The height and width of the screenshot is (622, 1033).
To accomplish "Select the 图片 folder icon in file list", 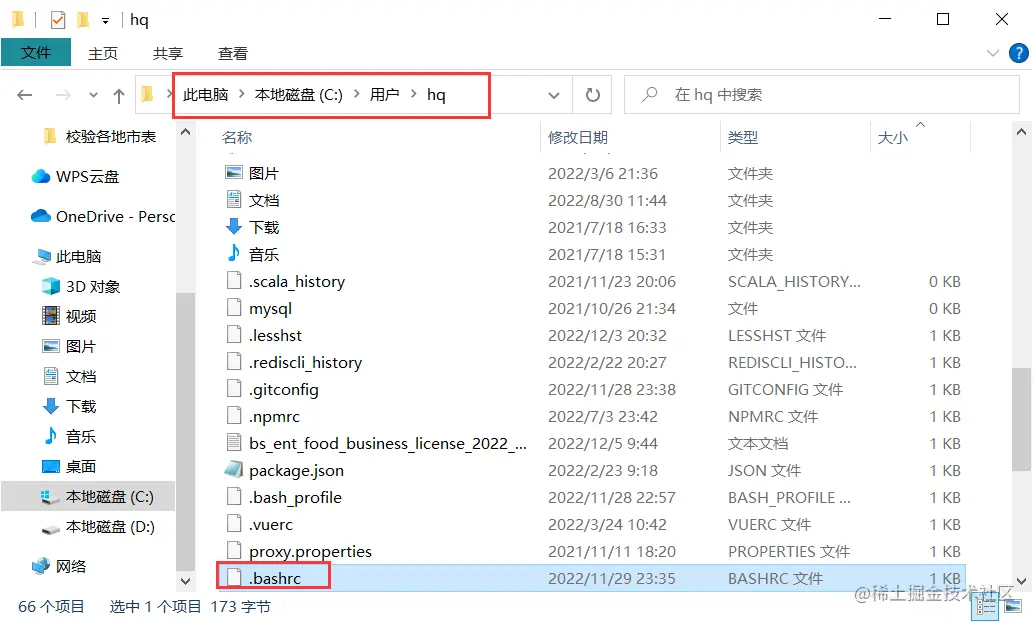I will point(234,173).
